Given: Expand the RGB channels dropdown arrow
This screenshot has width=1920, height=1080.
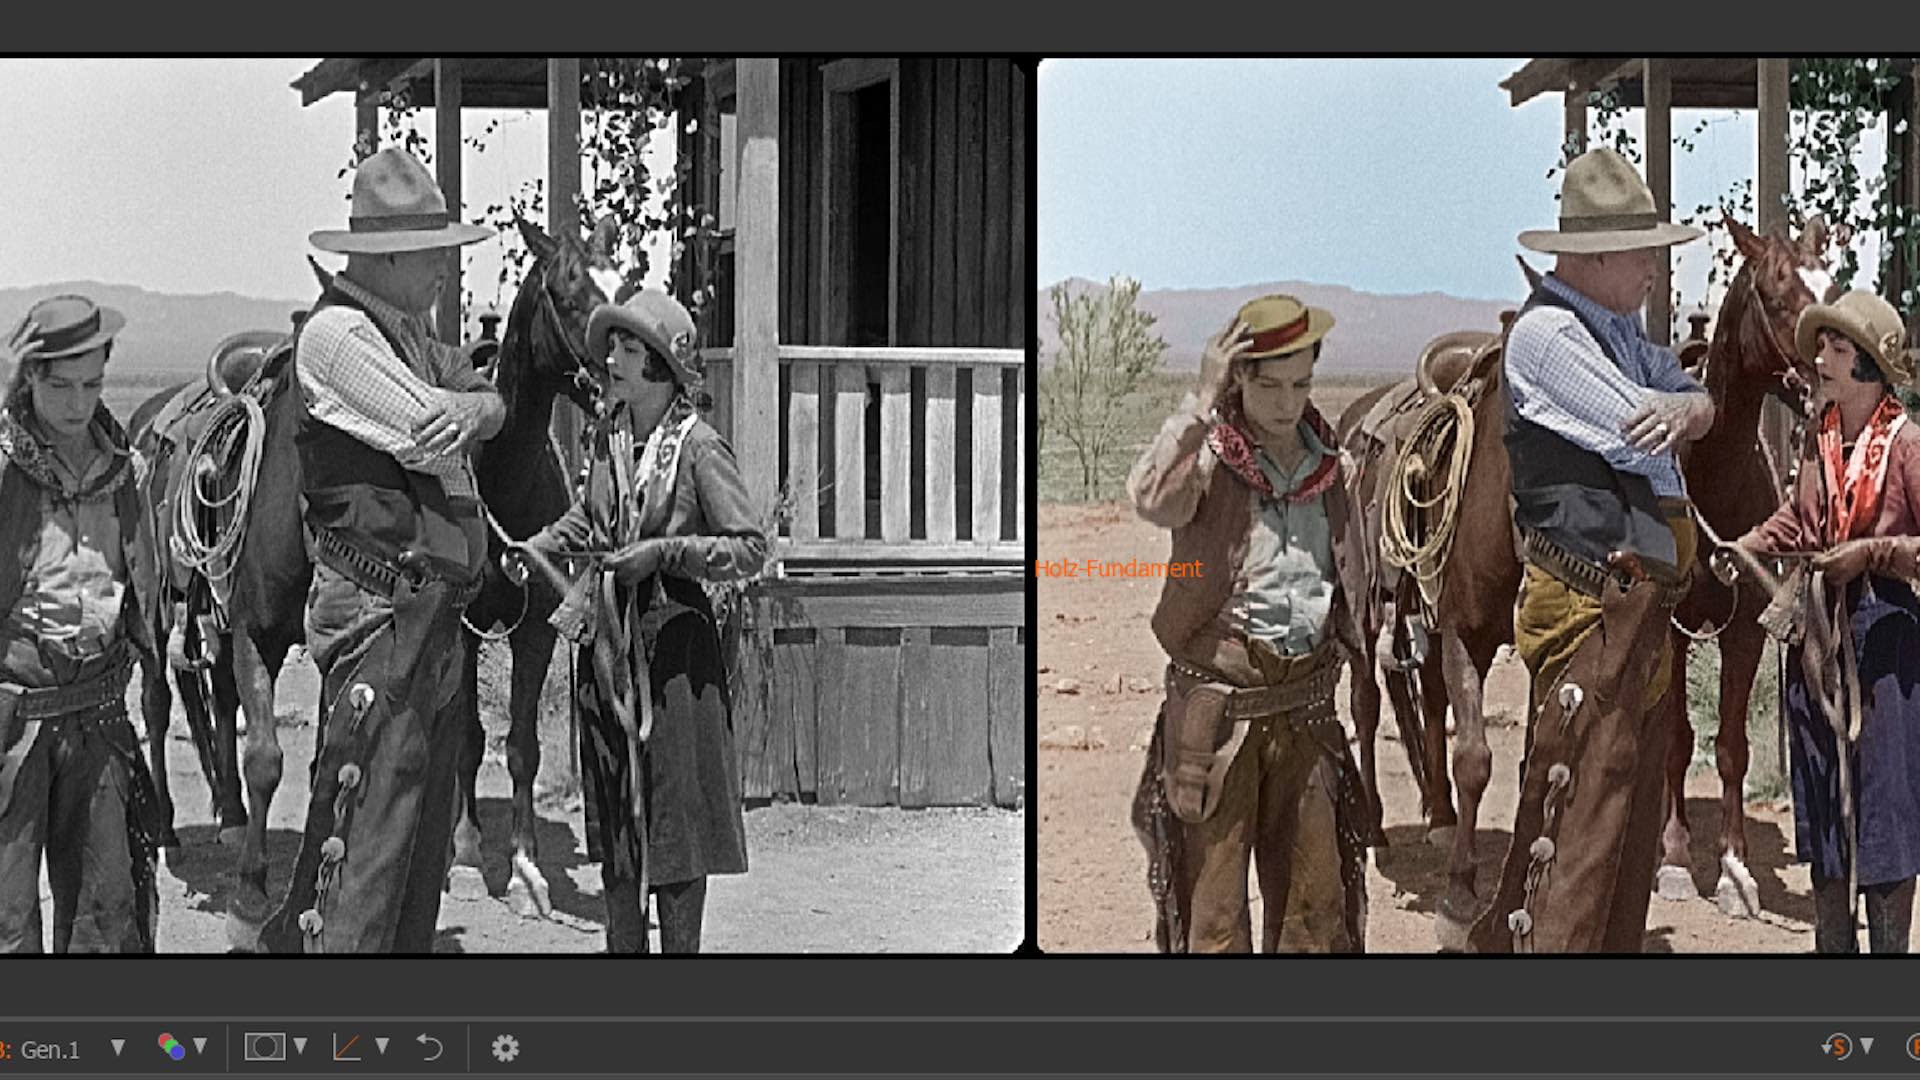Looking at the screenshot, I should point(200,1046).
